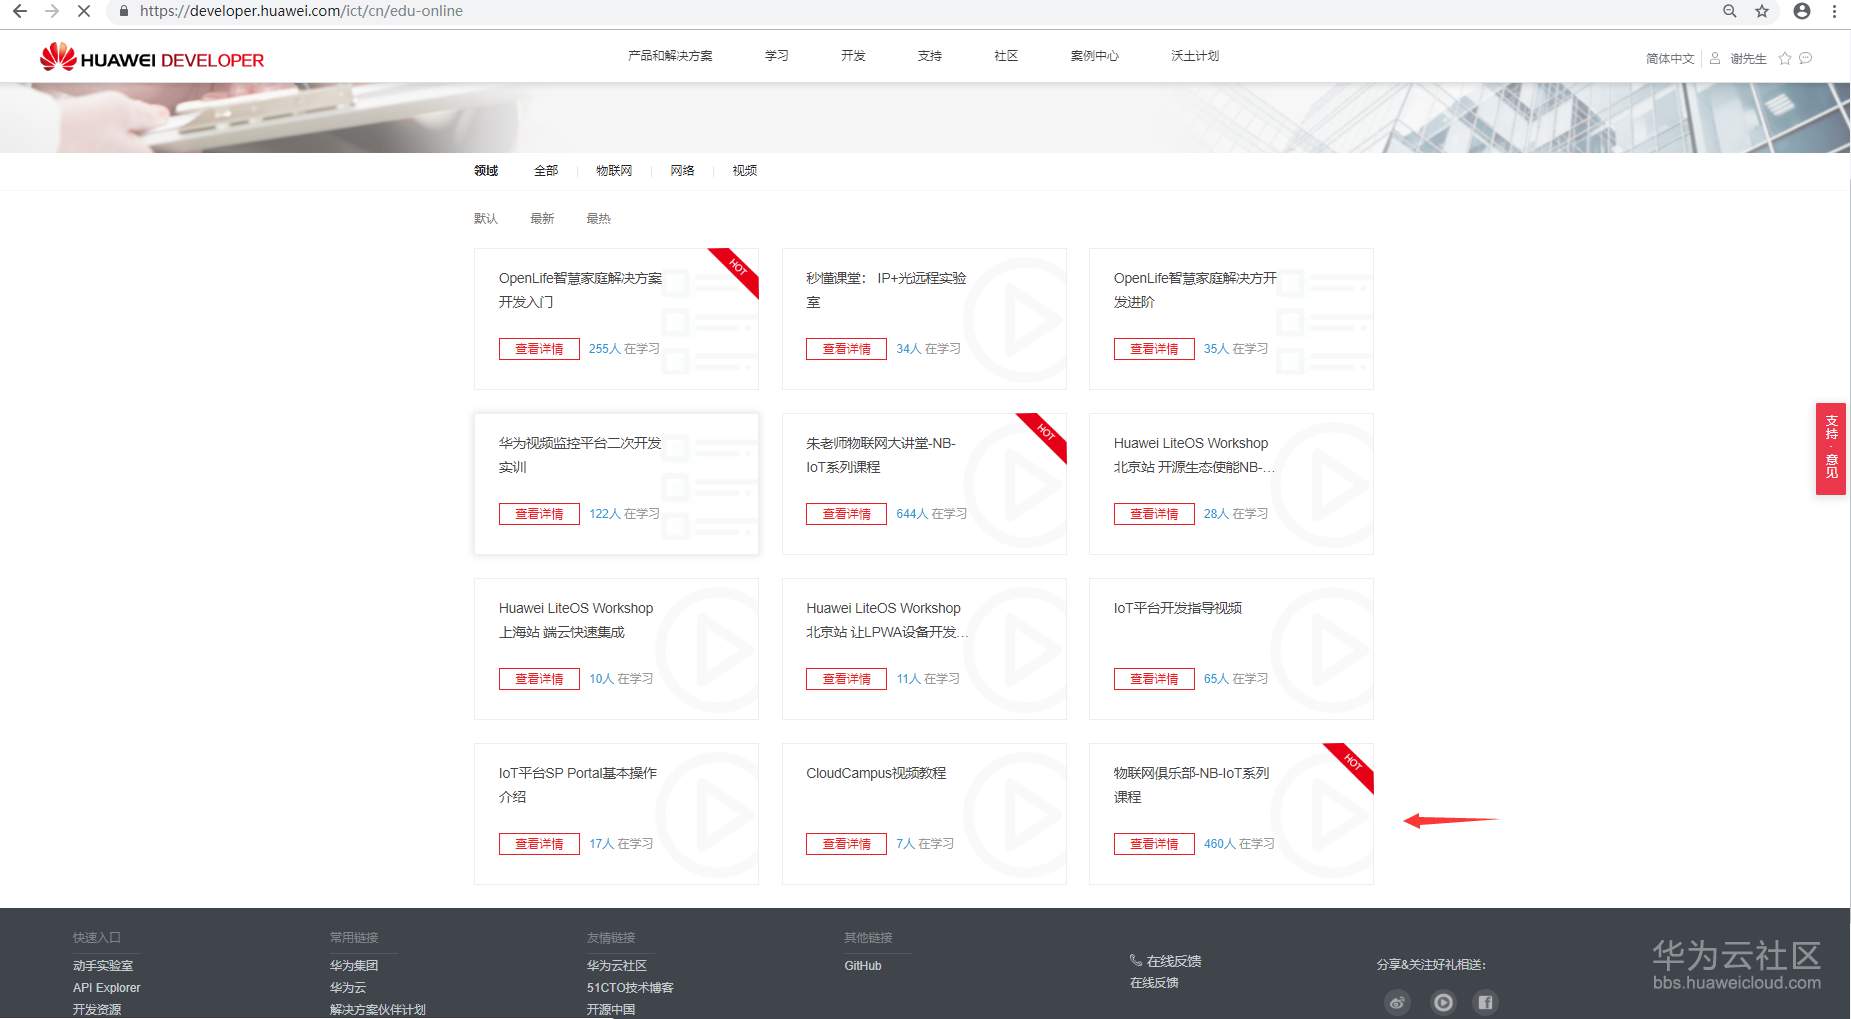The width and height of the screenshot is (1851, 1019).
Task: Open the CloudCampus视频教程 course title
Action: coord(876,773)
